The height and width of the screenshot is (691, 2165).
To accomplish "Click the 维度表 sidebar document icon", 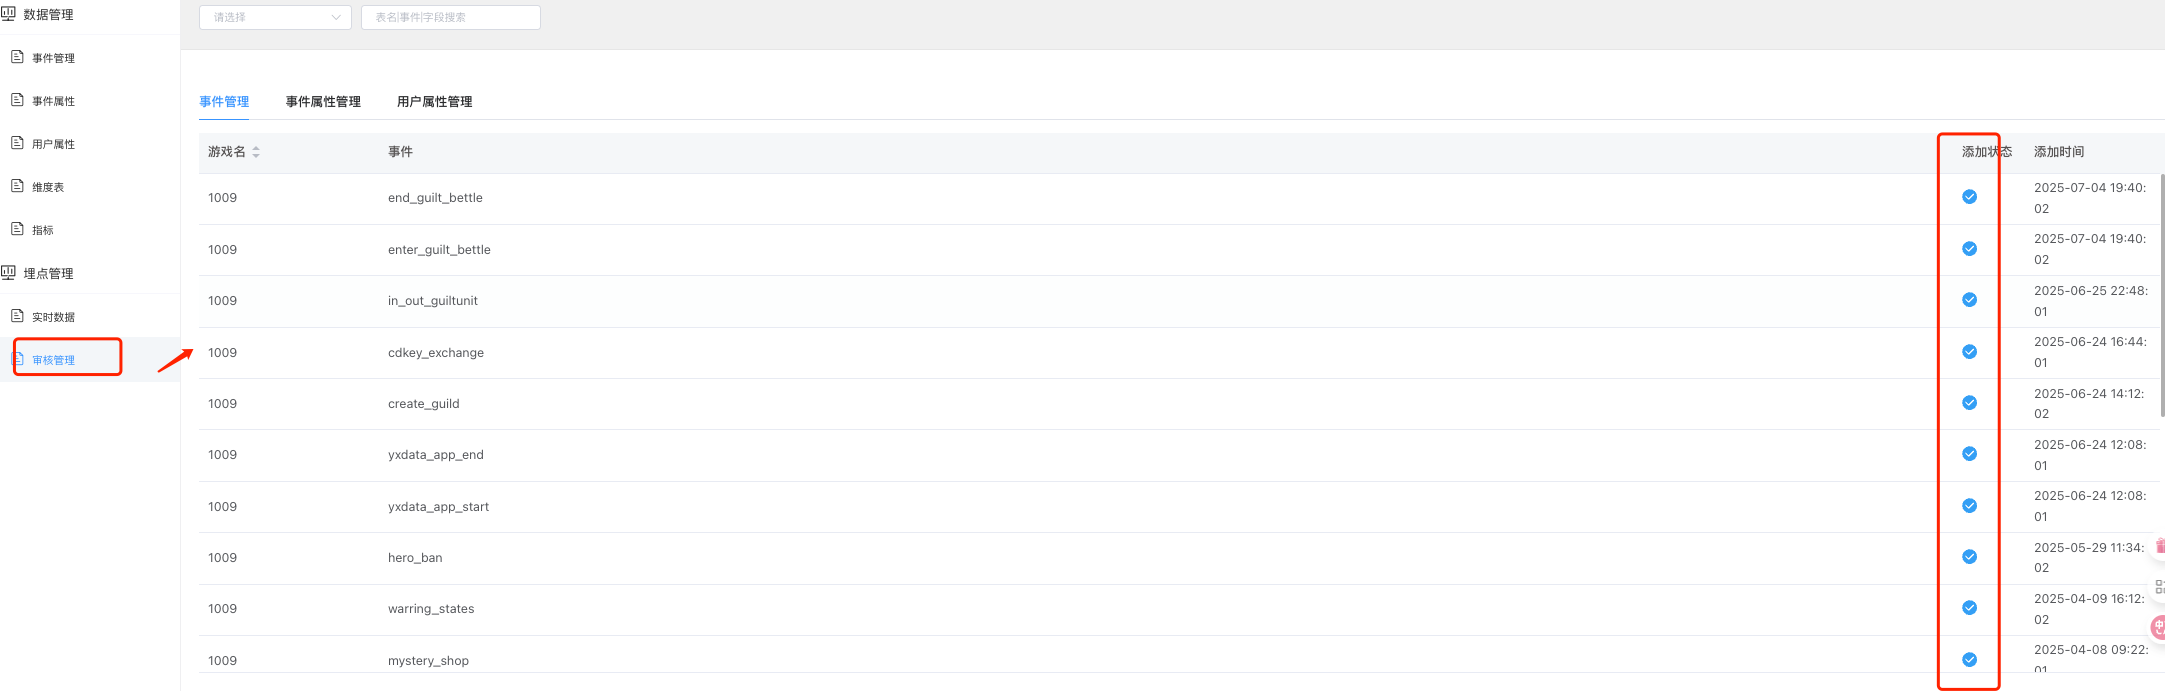I will click(17, 186).
